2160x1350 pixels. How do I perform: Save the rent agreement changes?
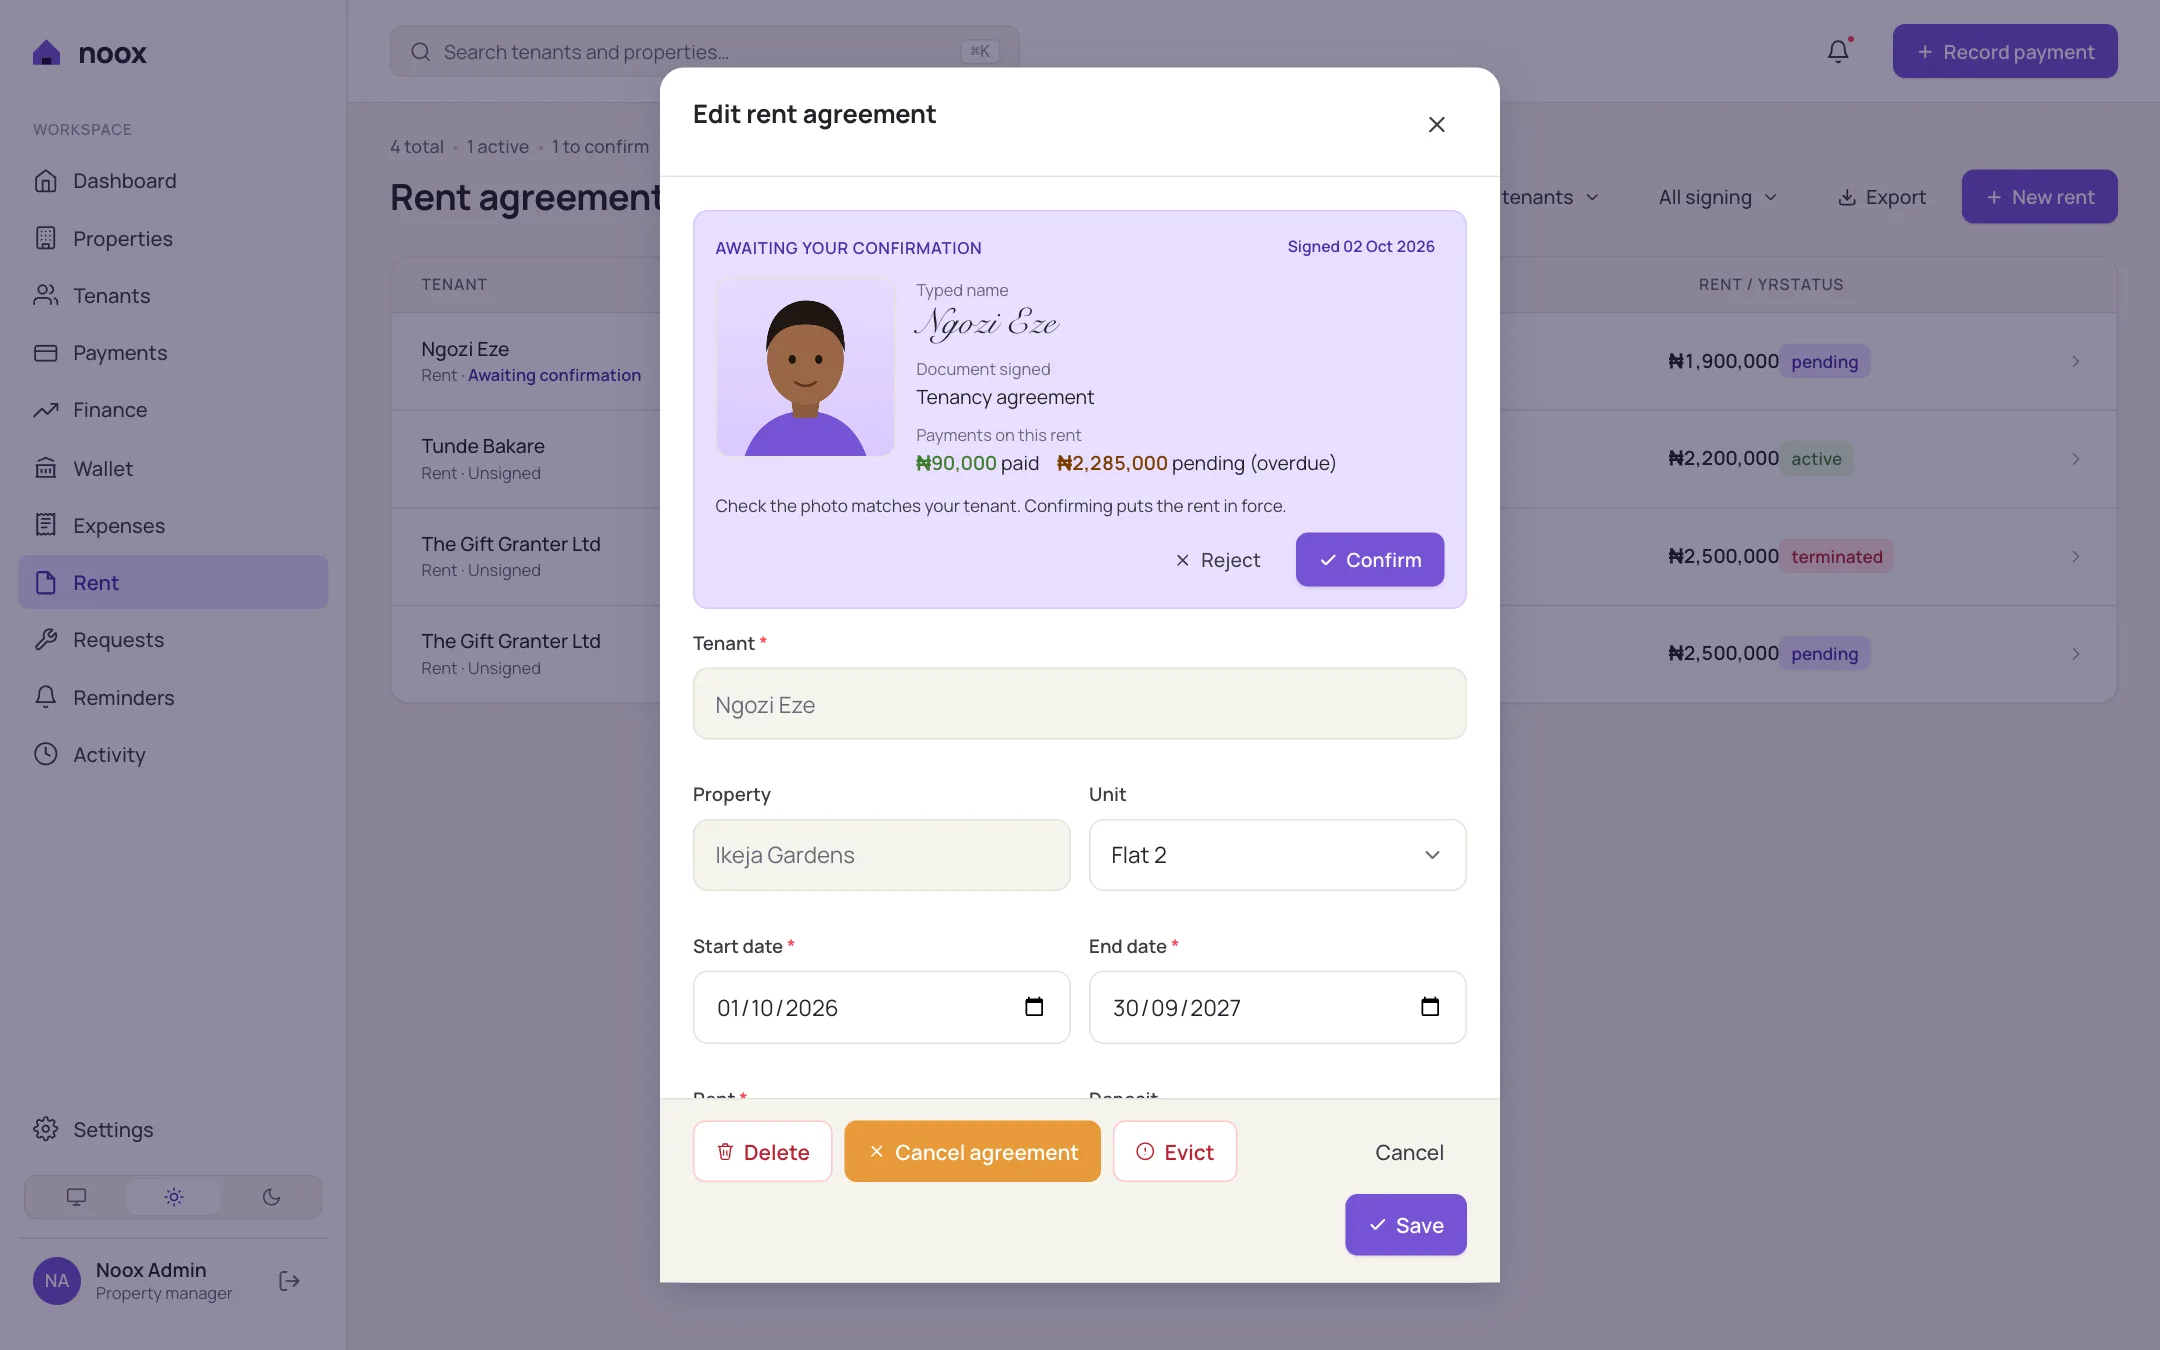[x=1405, y=1225]
